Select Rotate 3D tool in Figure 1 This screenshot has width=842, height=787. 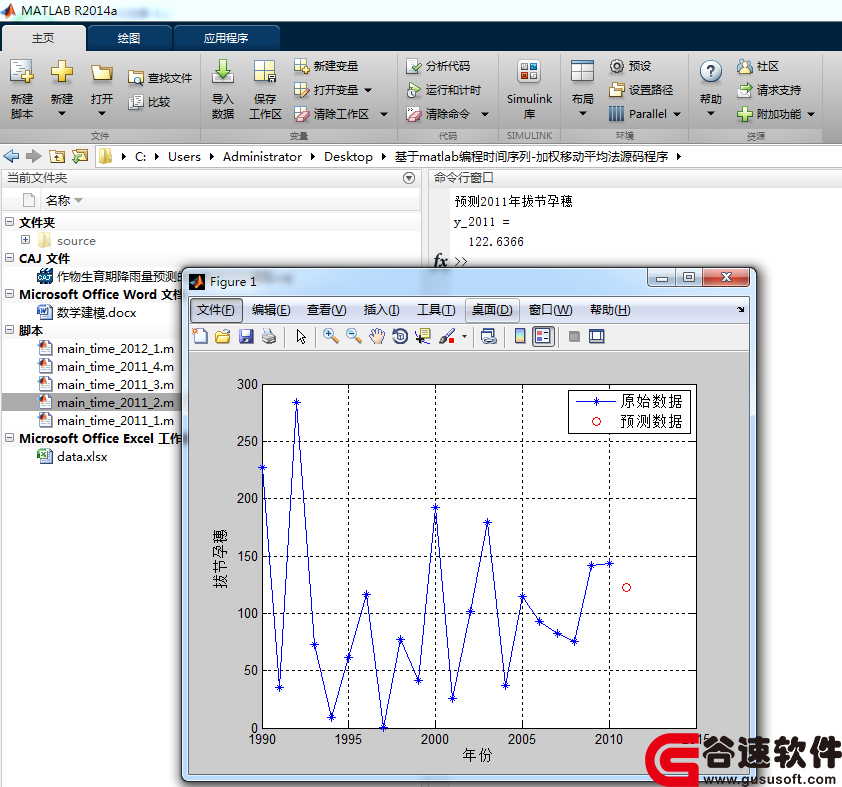pos(400,337)
